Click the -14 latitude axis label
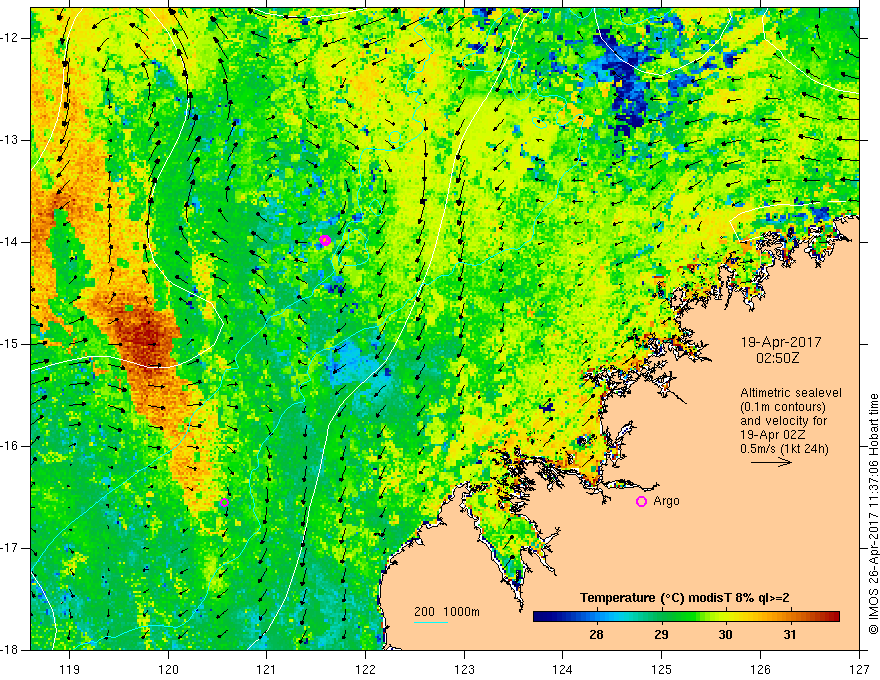880x680 pixels. tap(11, 242)
